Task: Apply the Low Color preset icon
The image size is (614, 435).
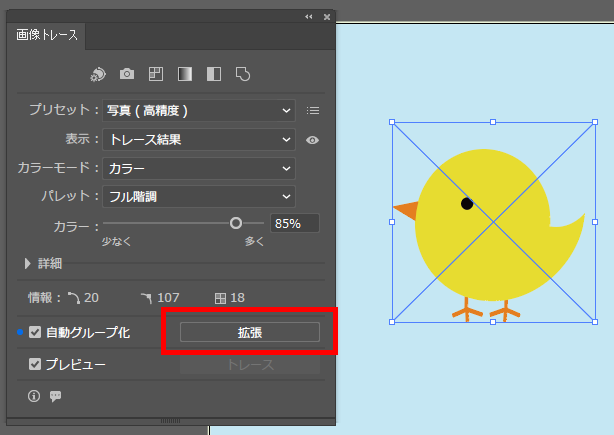Action: coord(156,74)
